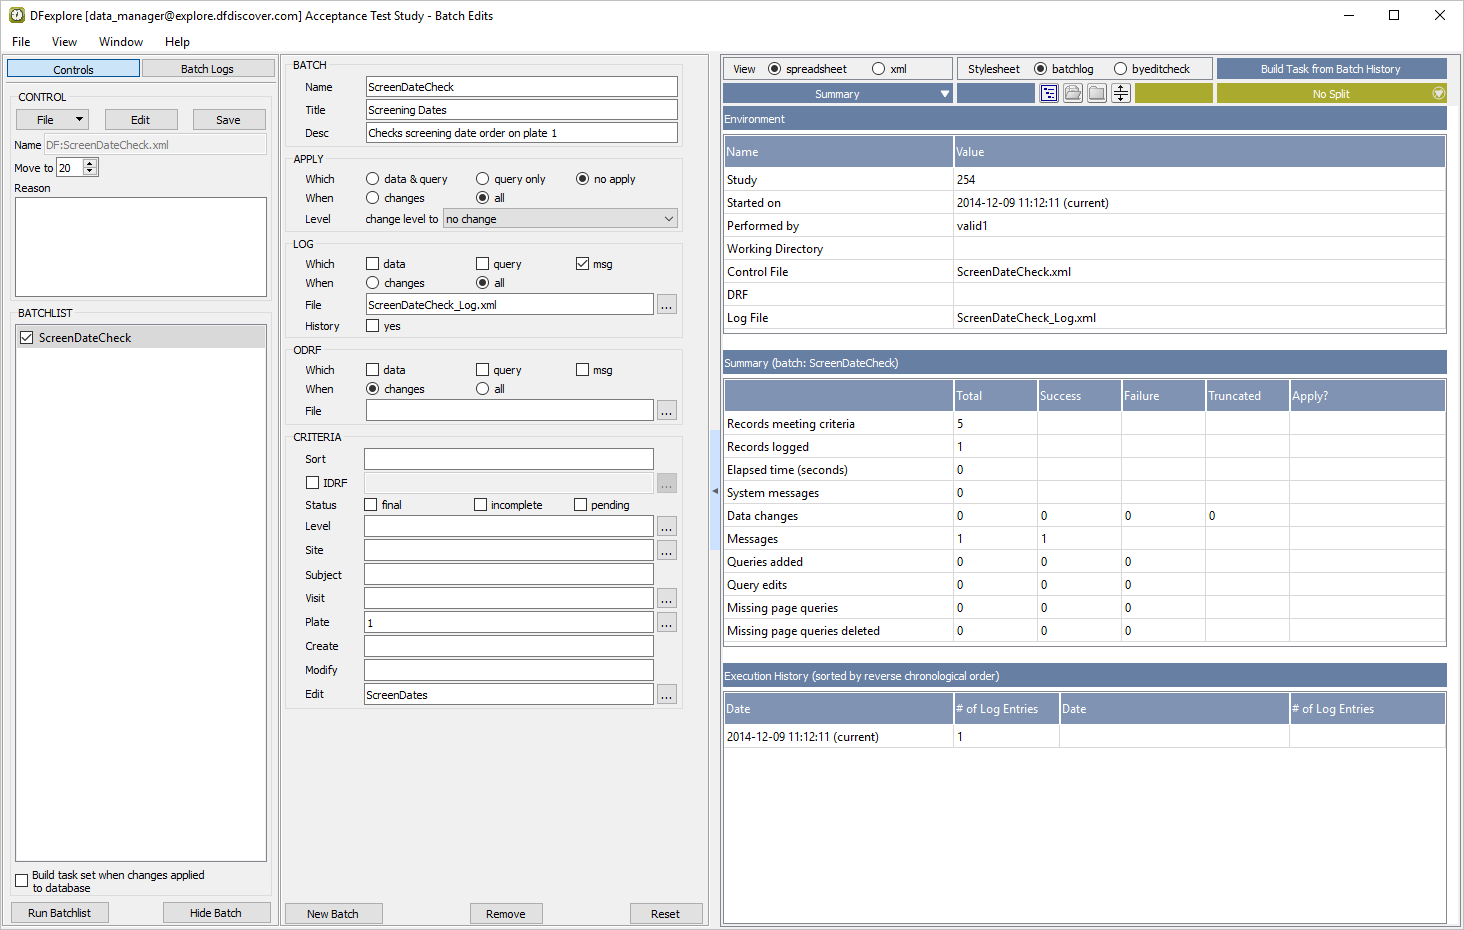Collapse panel using the splitter arrow handle
Screen dimensions: 1464x930
(715, 491)
